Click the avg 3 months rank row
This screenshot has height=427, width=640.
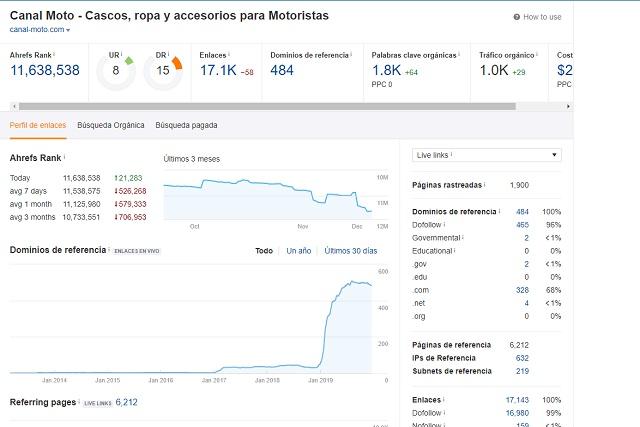(x=78, y=217)
